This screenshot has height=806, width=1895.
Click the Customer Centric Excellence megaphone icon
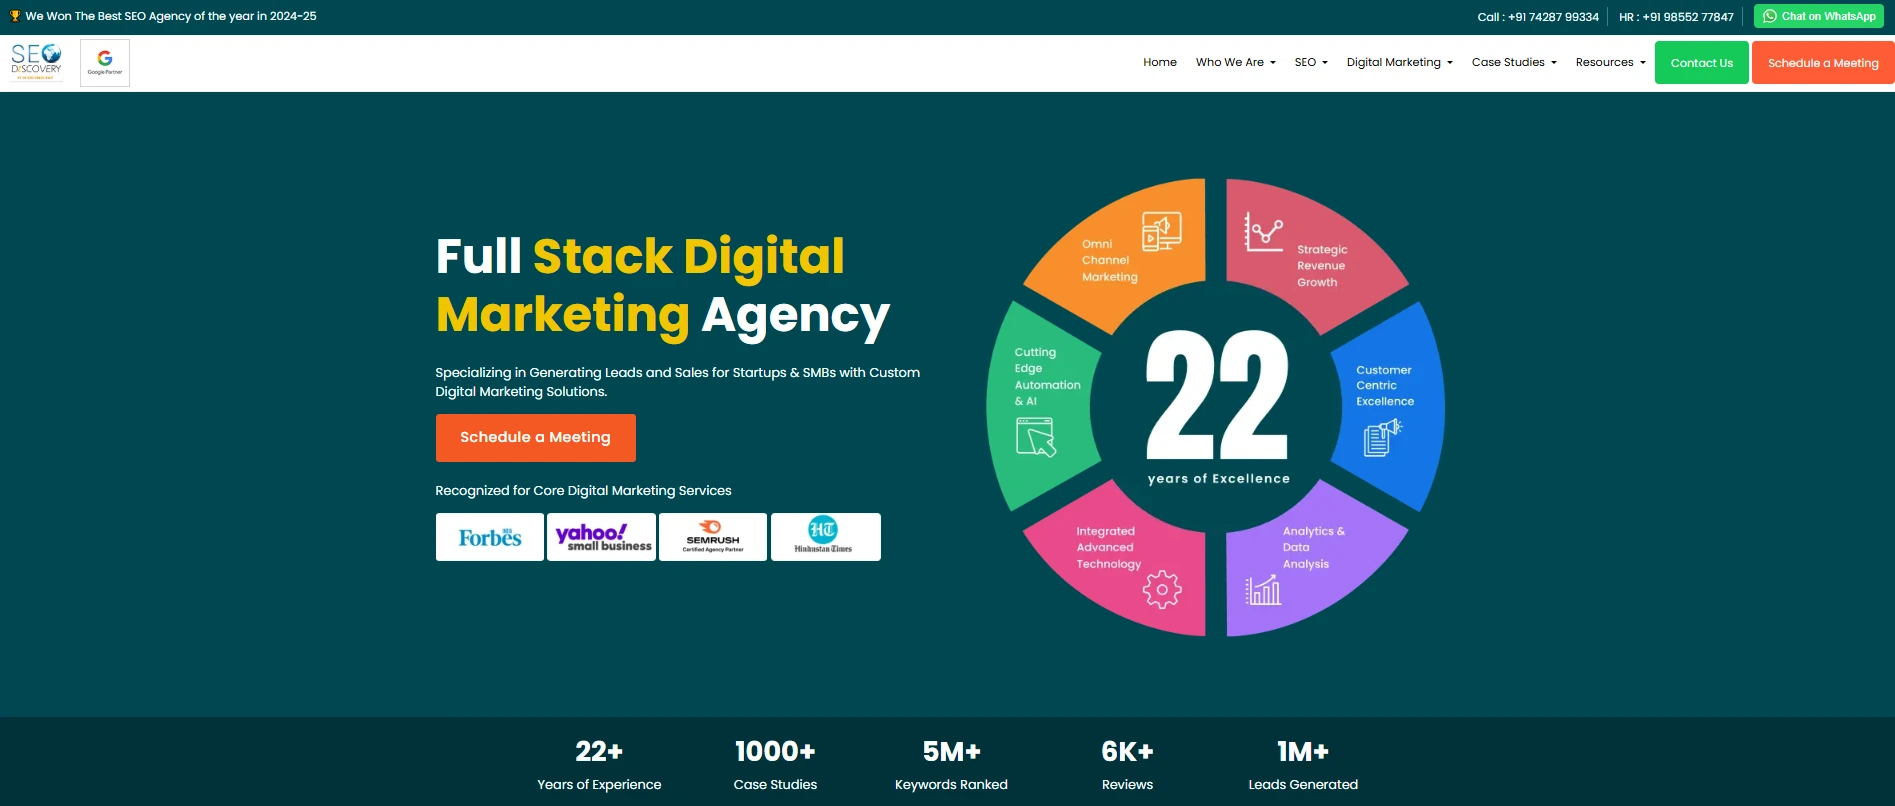[1382, 437]
